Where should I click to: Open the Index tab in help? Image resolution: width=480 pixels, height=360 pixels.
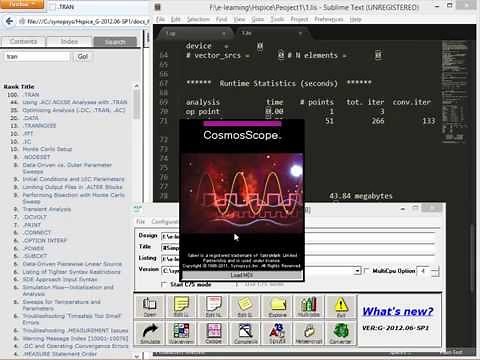pyautogui.click(x=69, y=42)
